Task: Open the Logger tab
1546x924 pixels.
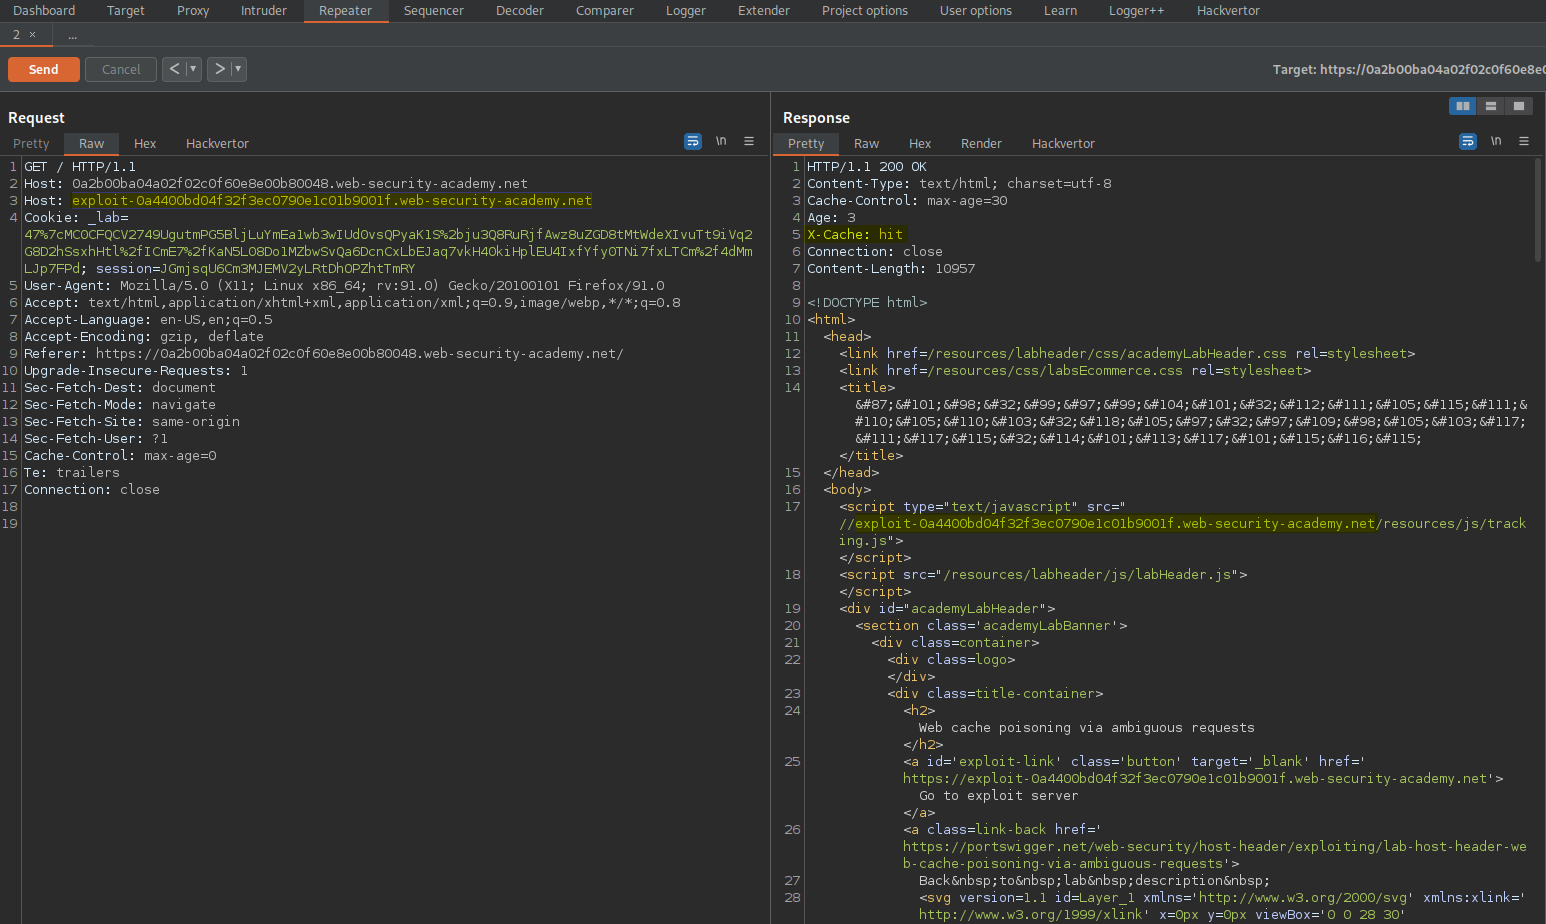Action: (x=685, y=10)
